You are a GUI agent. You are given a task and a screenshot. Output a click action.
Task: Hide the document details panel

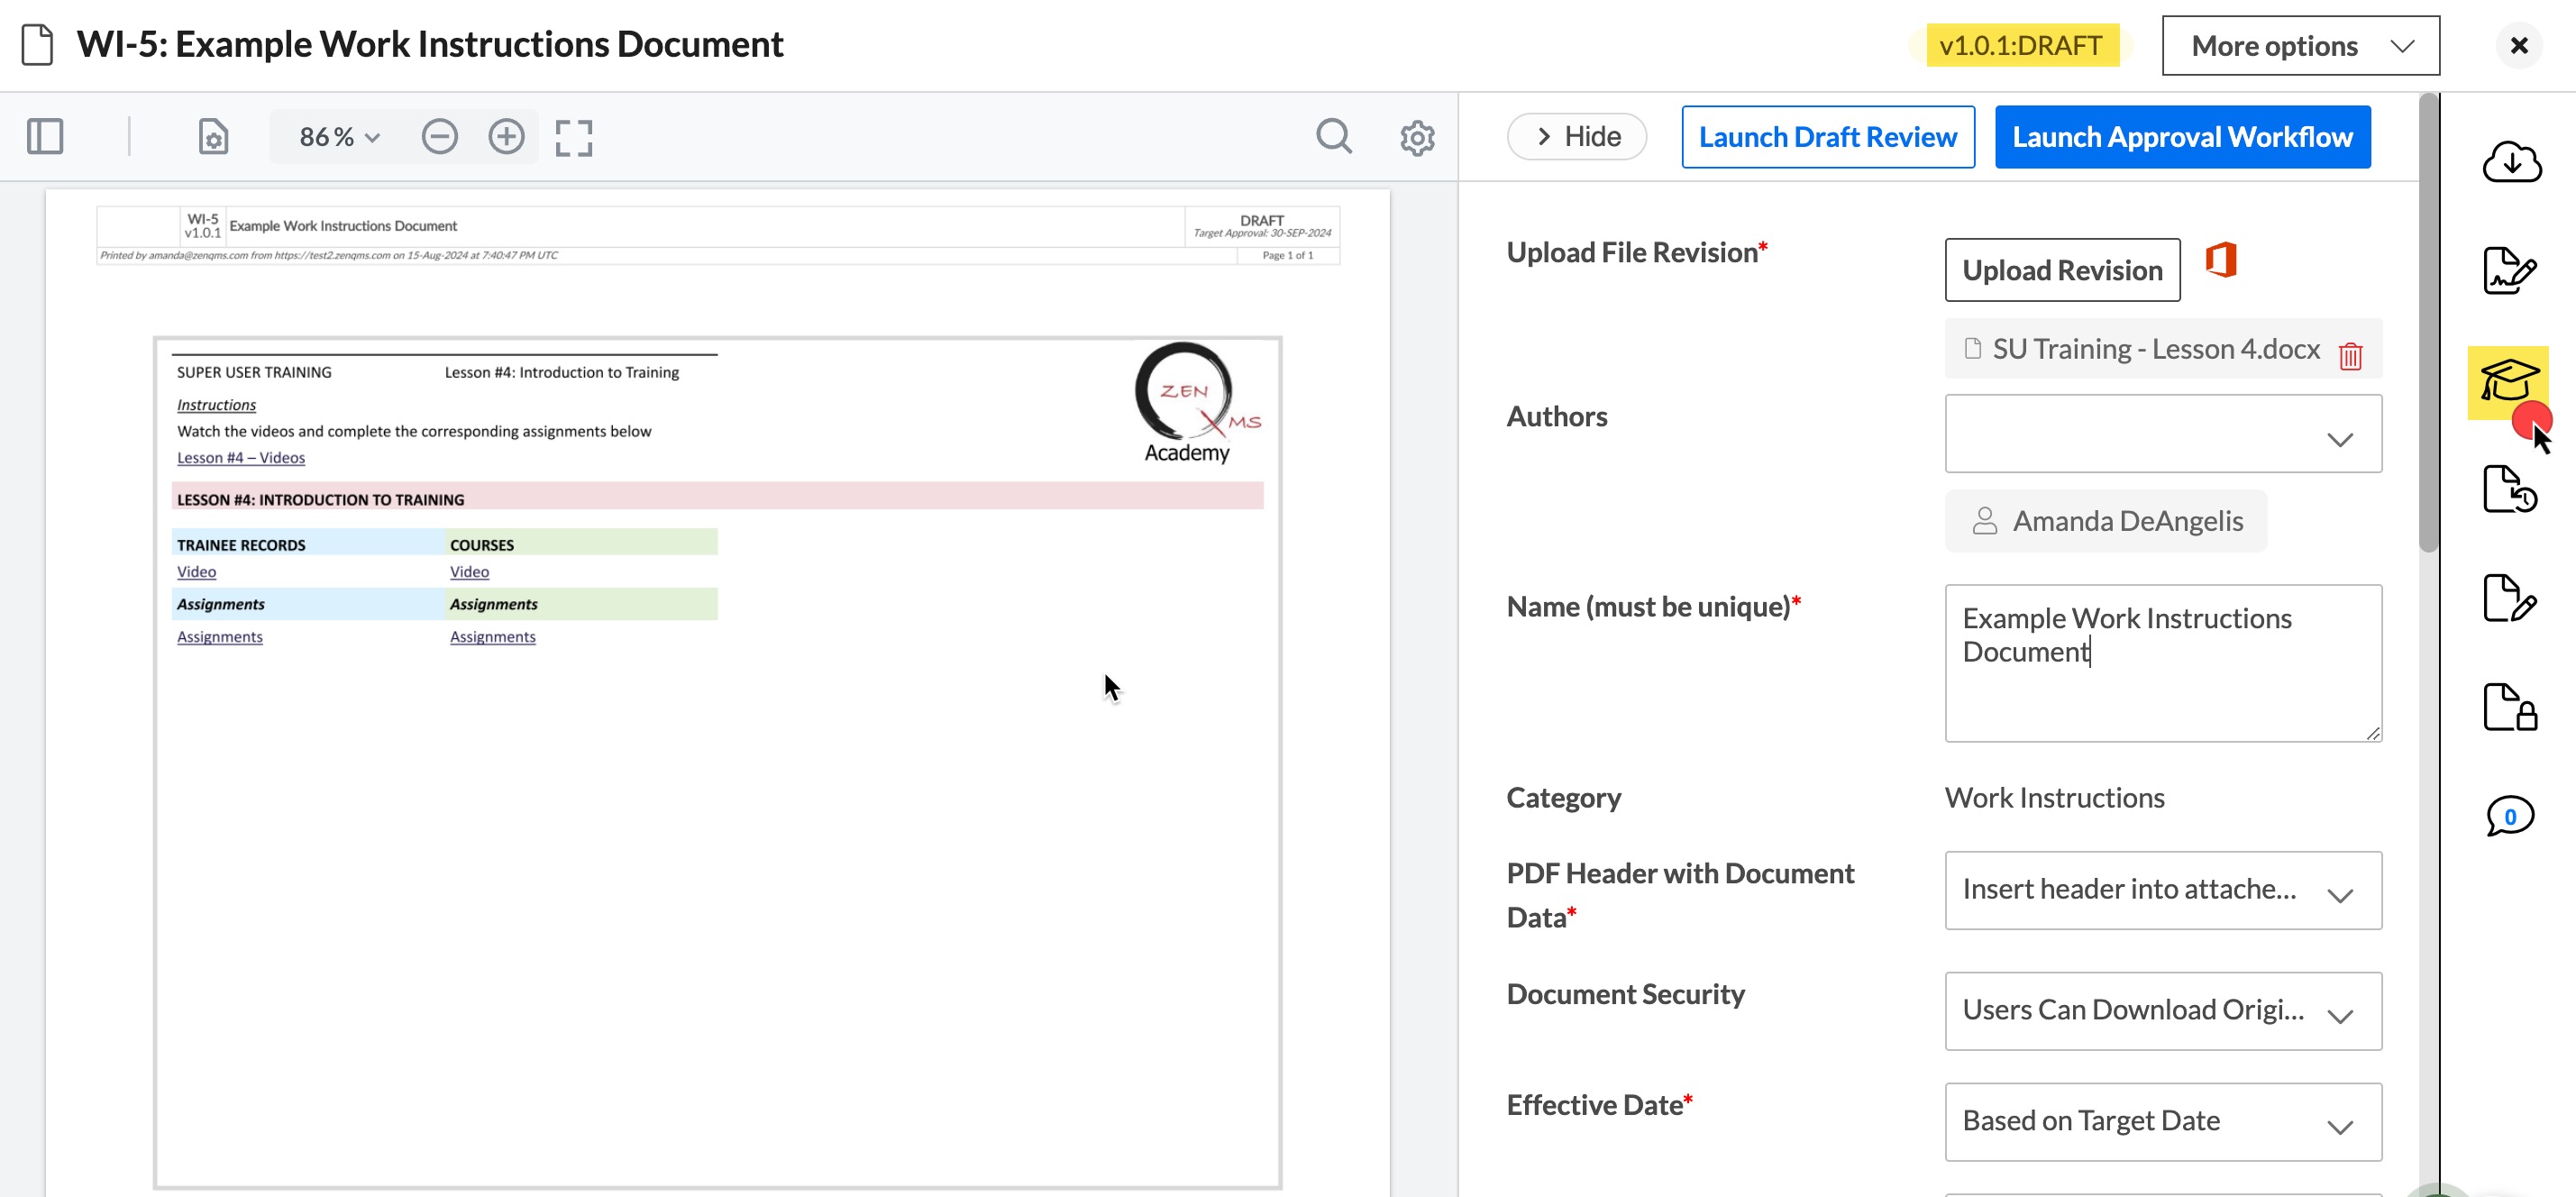click(x=1576, y=137)
